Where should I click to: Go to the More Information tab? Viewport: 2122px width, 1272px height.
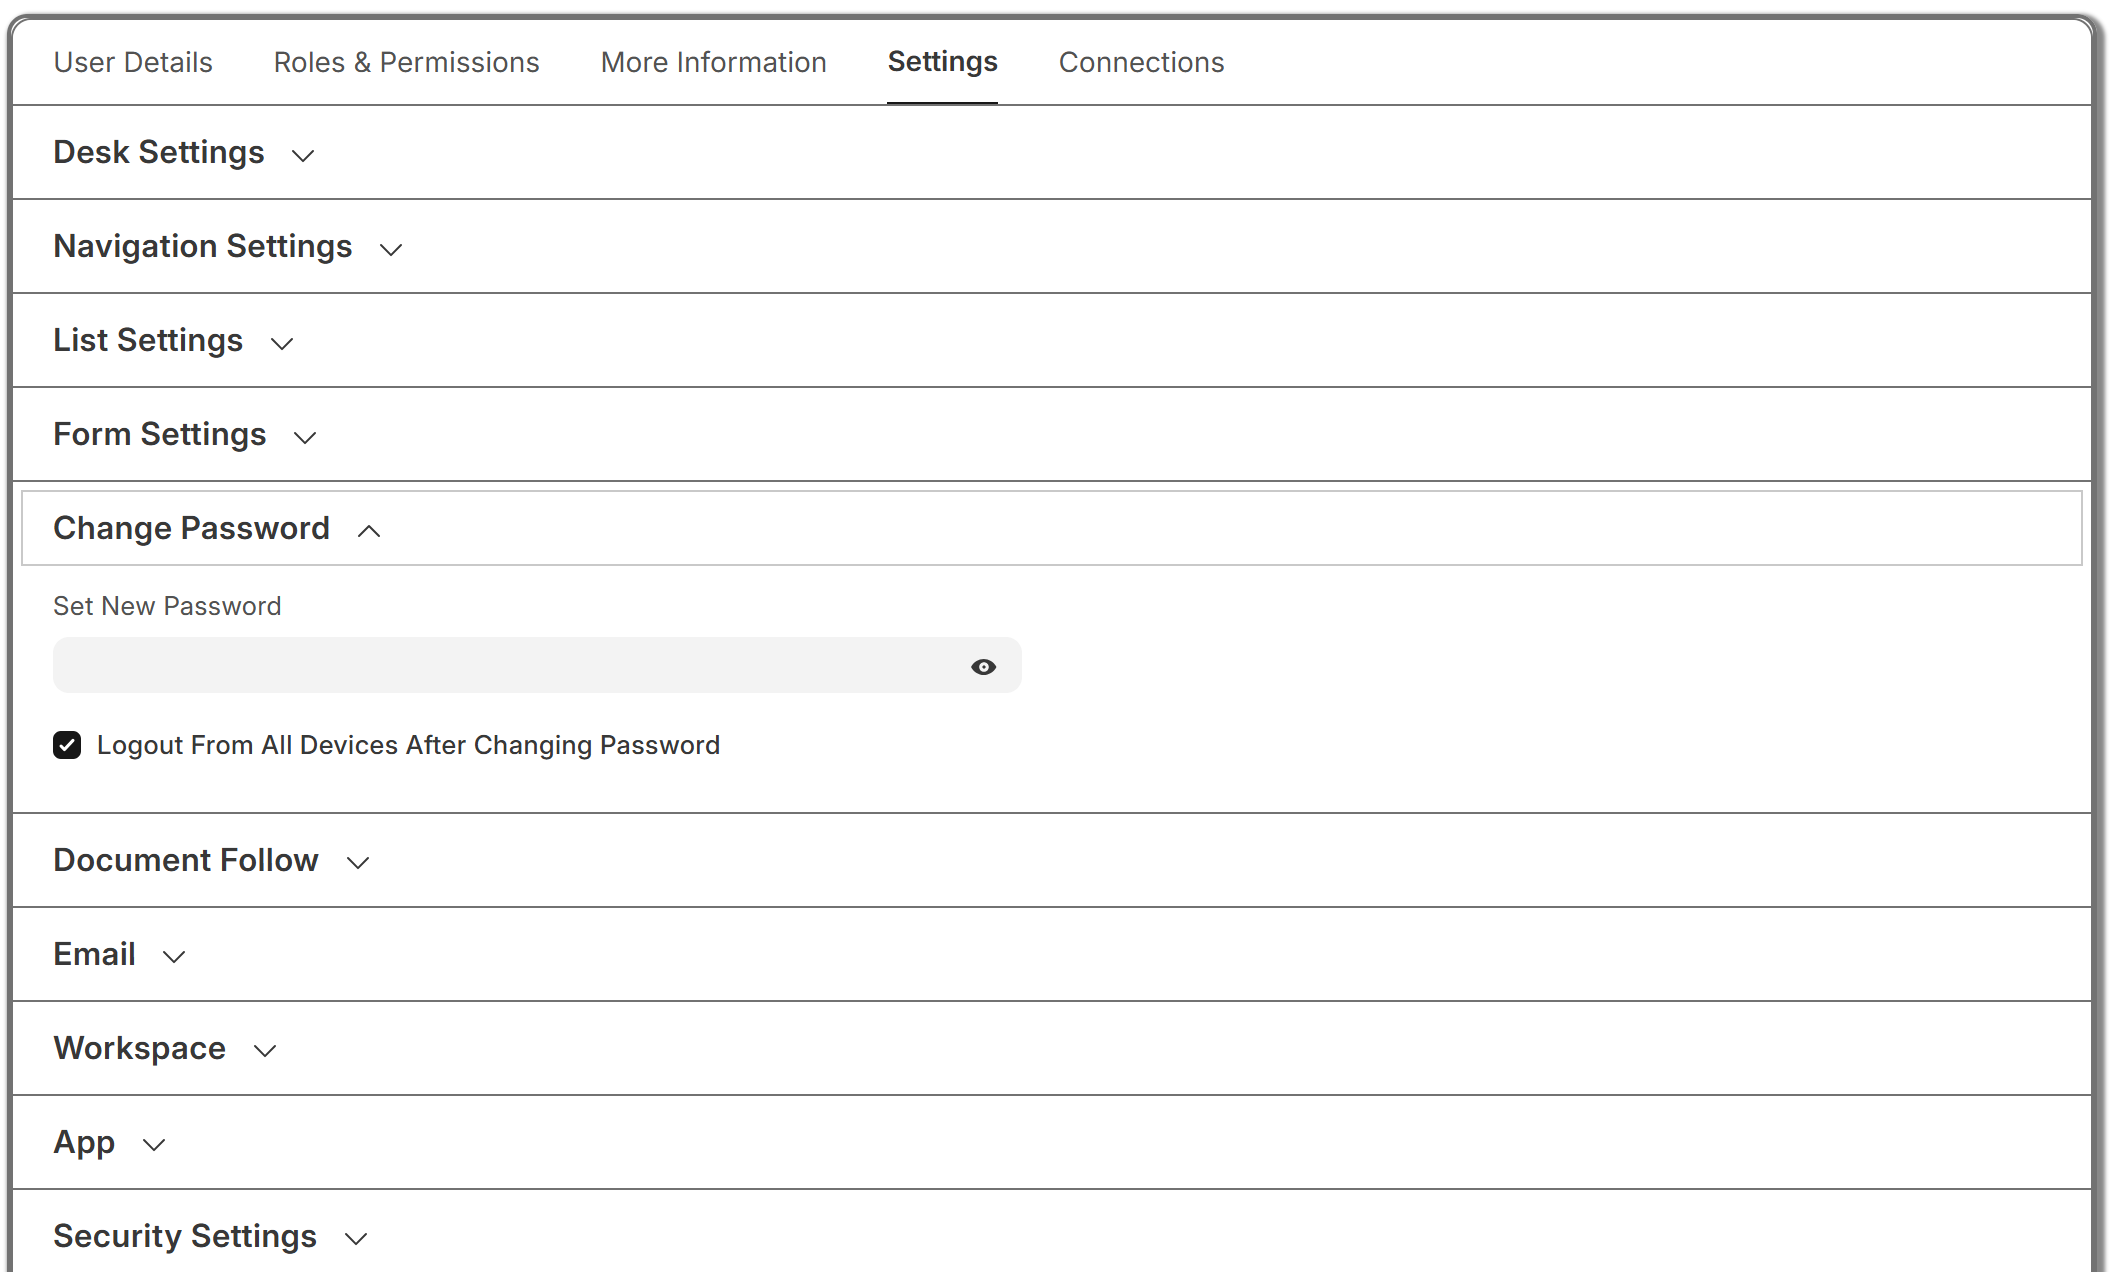(713, 62)
